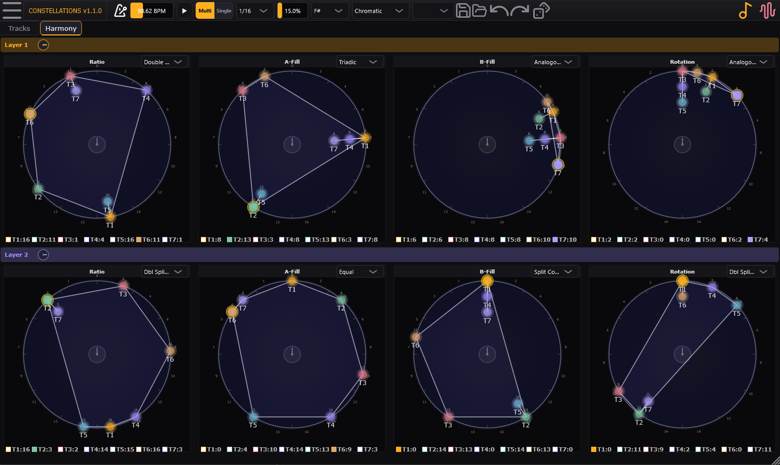Select the T6 node in Layer 2 A-Fill circle
Viewport: 780px width, 465px height.
232,311
